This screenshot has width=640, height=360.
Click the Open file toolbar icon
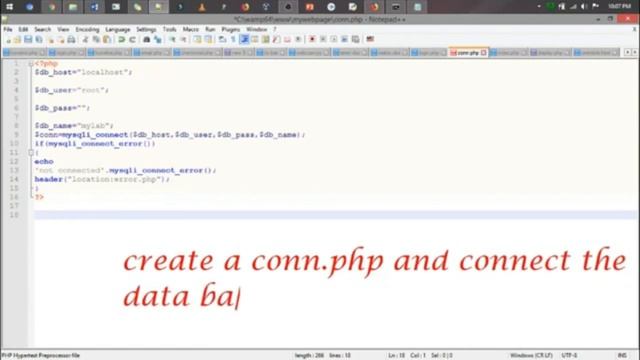17,40
